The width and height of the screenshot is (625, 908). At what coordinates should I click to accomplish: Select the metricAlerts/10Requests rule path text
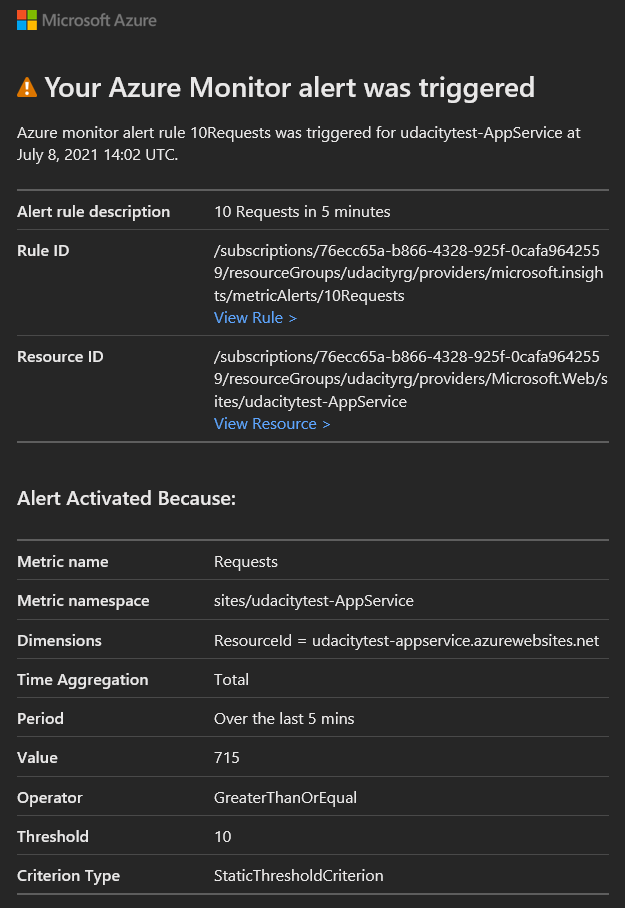point(410,273)
